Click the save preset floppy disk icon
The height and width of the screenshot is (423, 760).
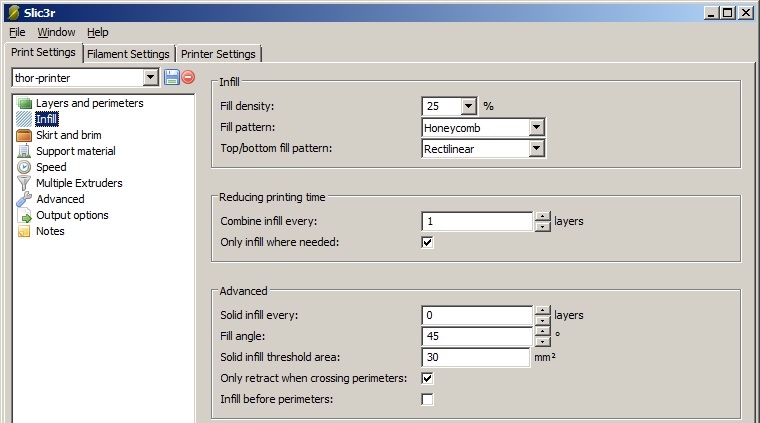(172, 78)
